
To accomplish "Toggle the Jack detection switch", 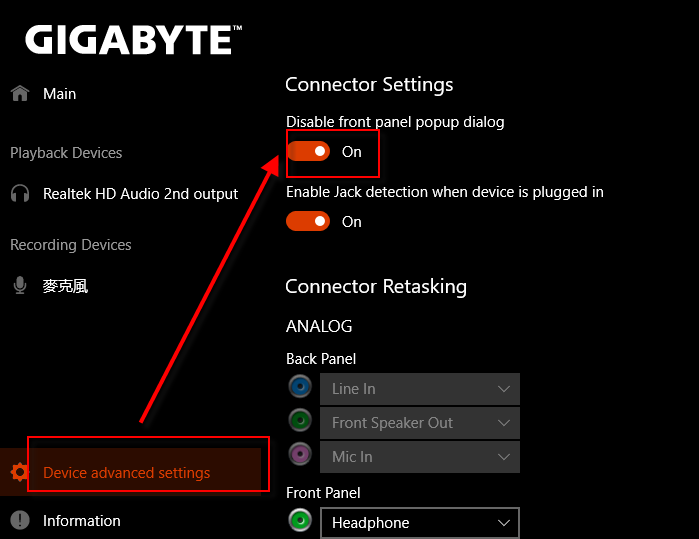I will [308, 221].
